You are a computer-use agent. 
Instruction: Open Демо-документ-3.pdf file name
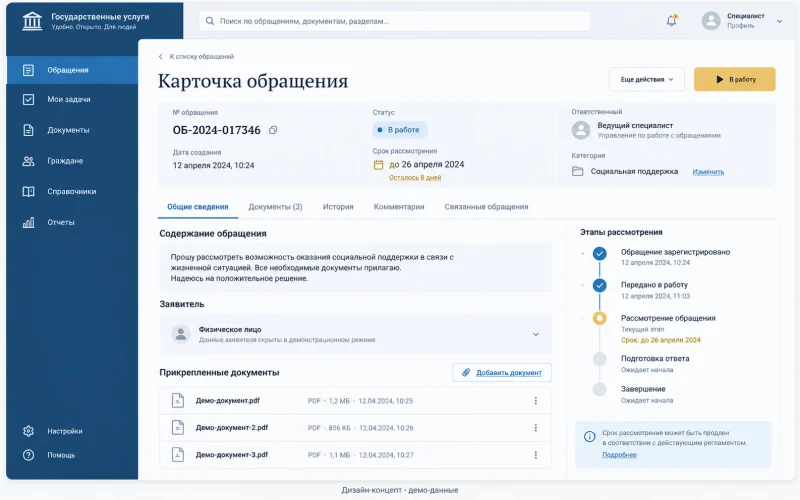[232, 455]
